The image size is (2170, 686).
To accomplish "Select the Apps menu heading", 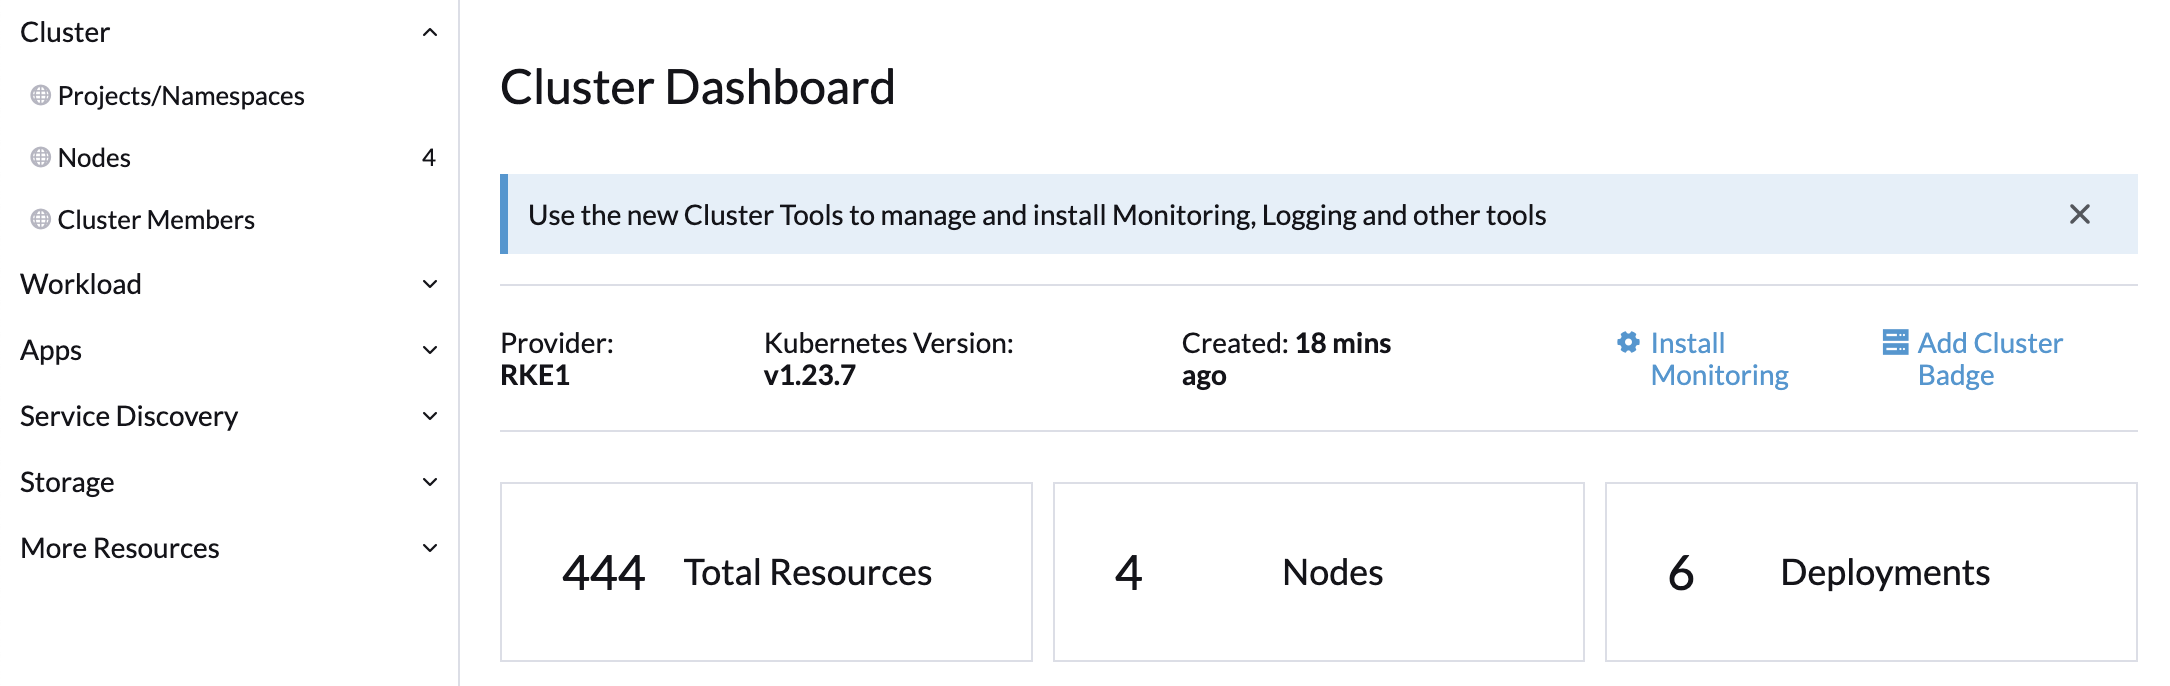I will [x=51, y=350].
